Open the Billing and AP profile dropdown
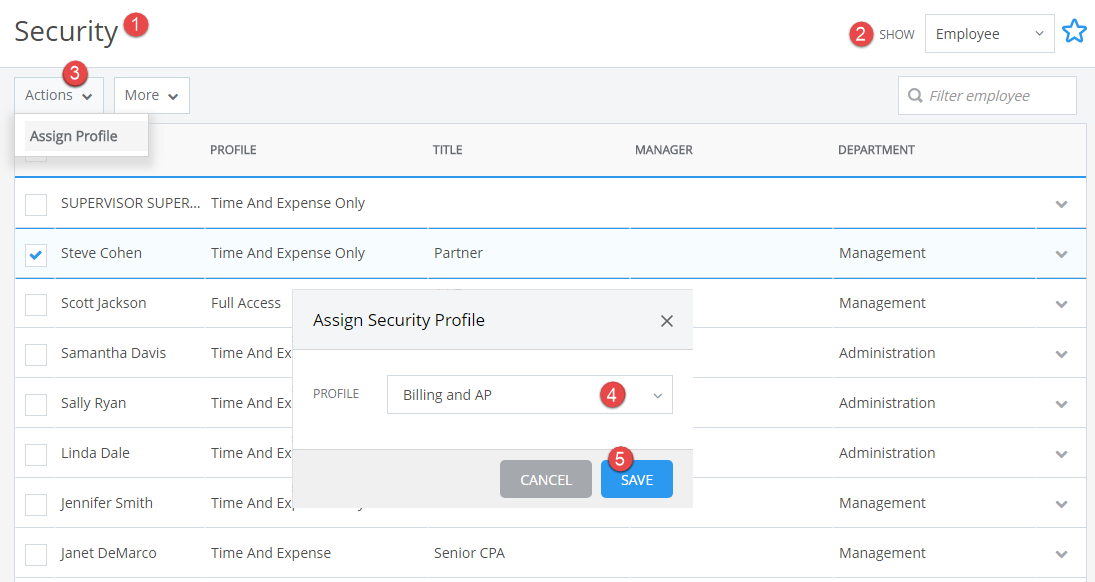1095x582 pixels. [x=529, y=395]
